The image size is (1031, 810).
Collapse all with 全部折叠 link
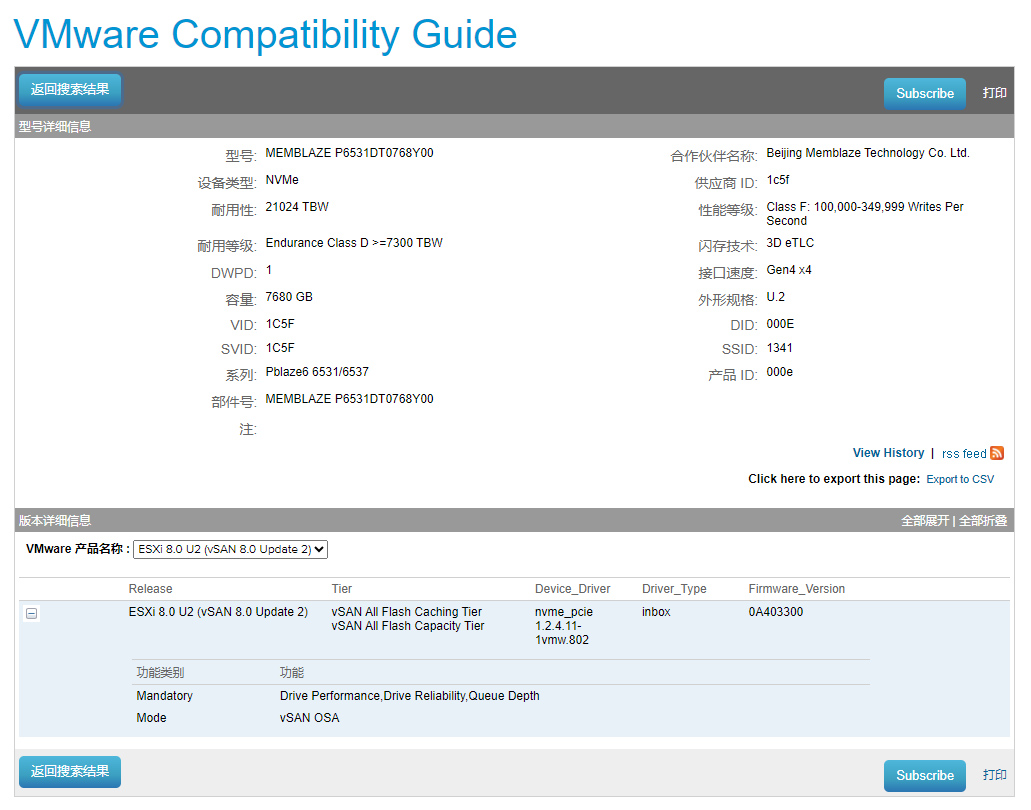pos(983,521)
